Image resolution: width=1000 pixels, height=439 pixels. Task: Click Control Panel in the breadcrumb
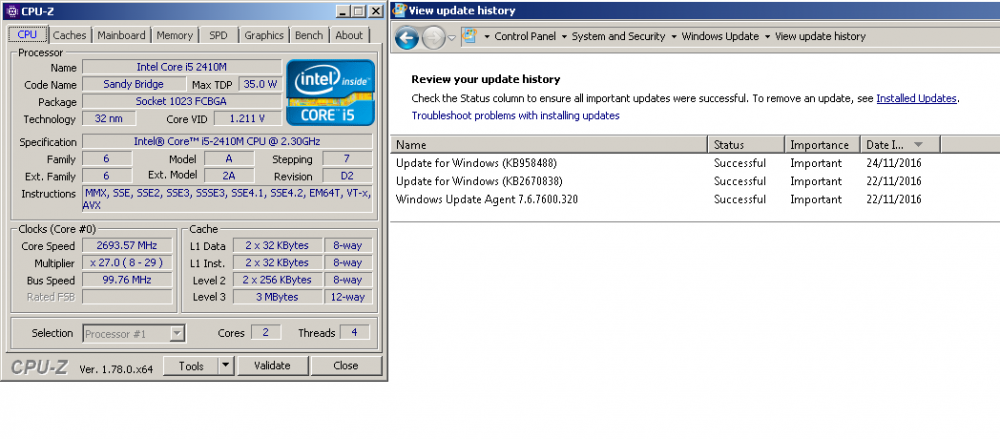[525, 36]
